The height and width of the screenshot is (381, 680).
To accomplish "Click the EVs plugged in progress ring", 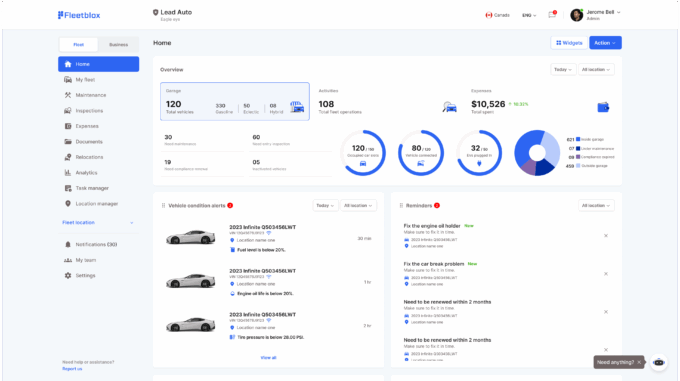I will pos(479,153).
